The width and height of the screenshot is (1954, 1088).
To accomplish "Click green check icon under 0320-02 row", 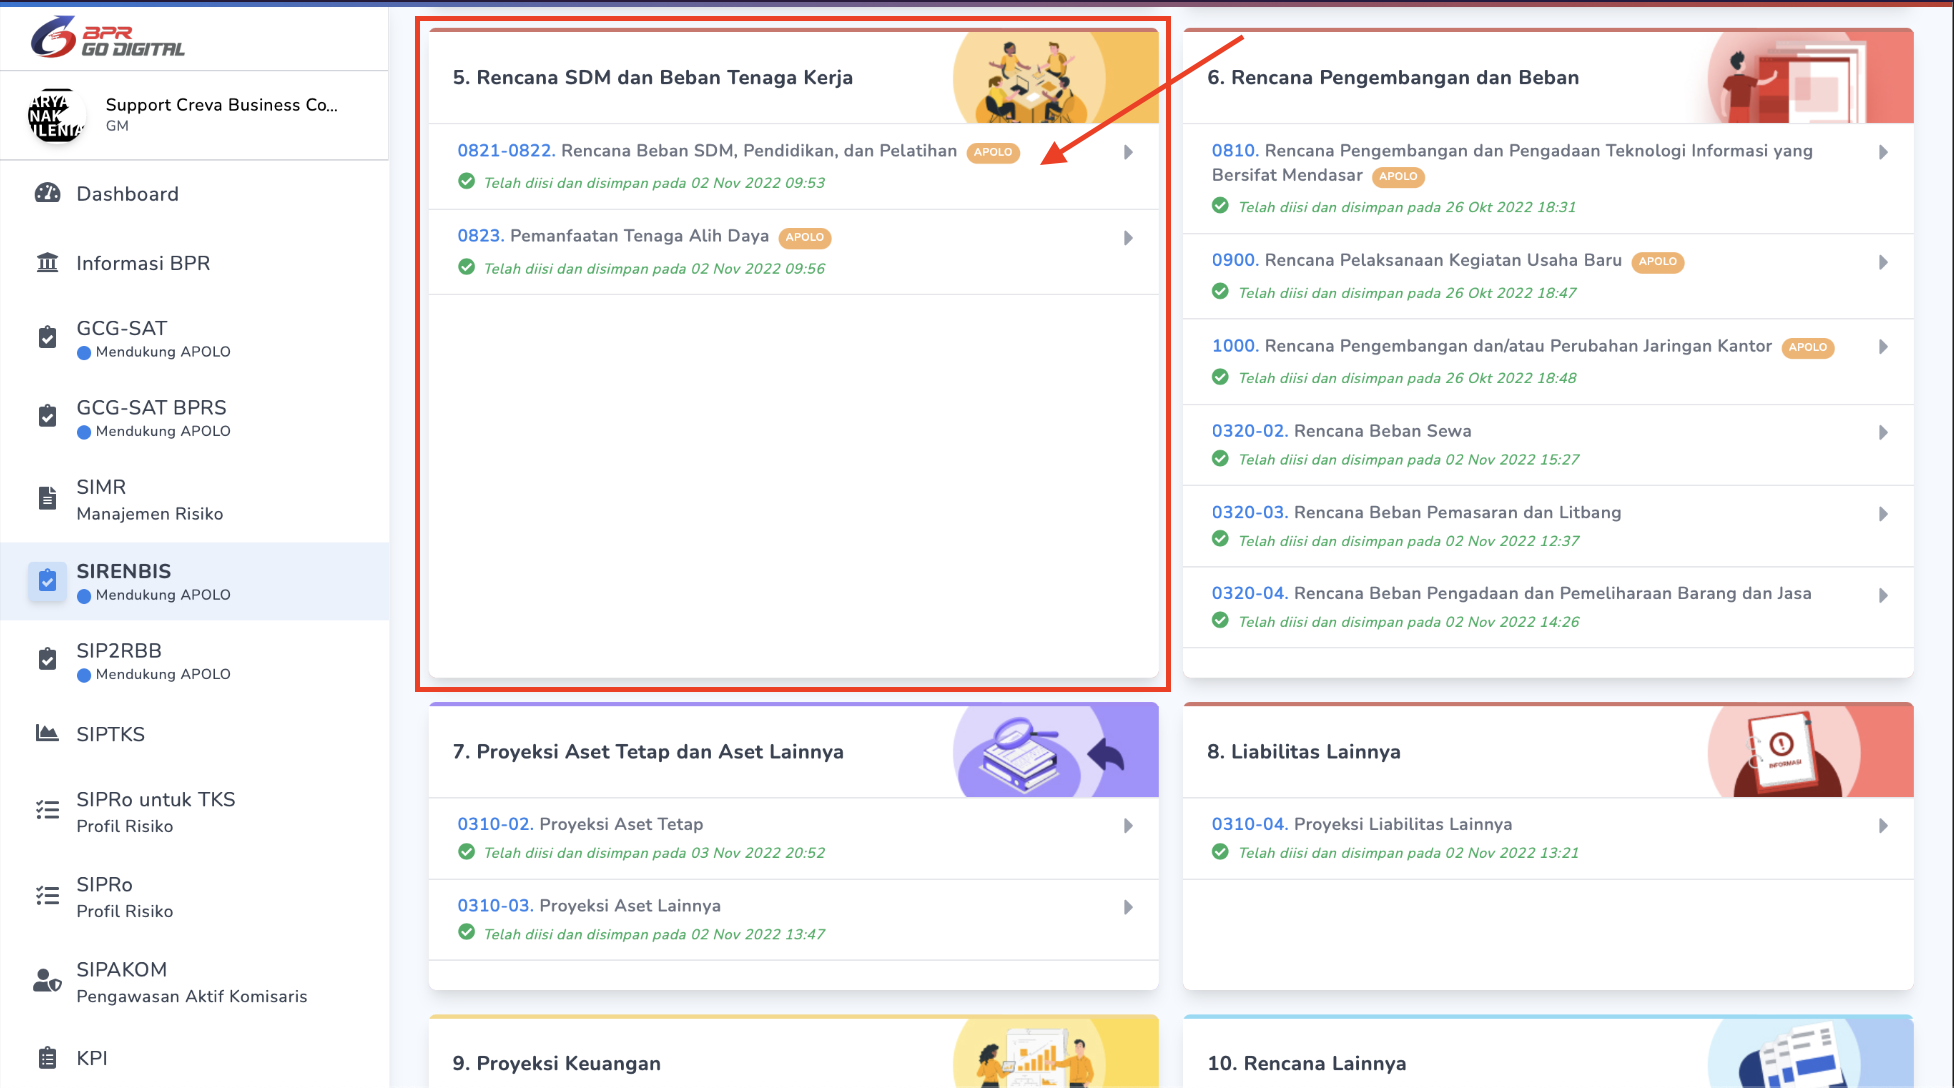I will click(1220, 459).
